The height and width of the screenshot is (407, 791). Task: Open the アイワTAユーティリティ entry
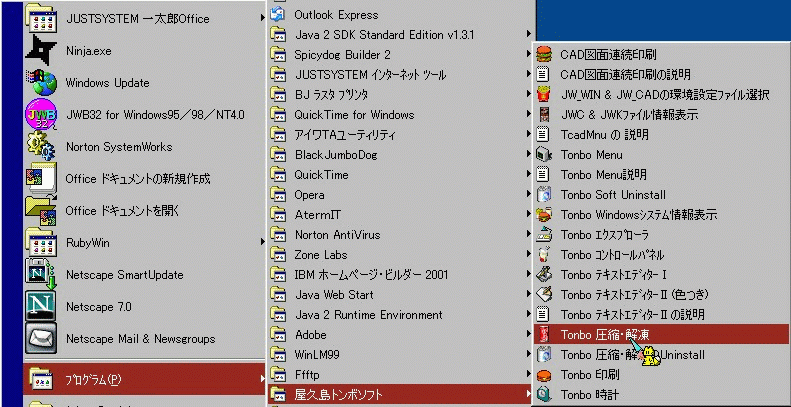point(401,135)
